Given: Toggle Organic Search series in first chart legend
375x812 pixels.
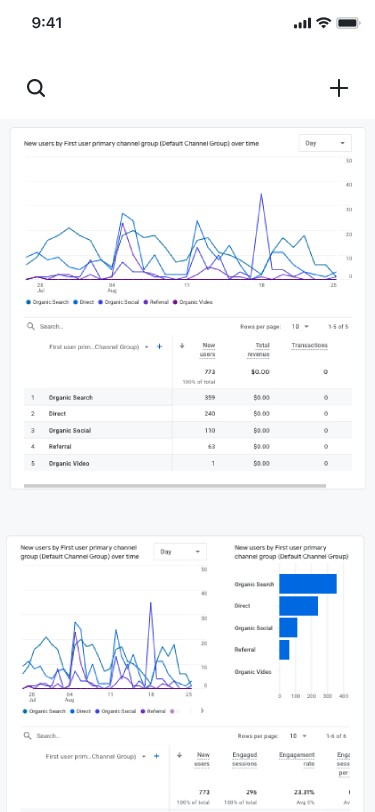Looking at the screenshot, I should point(47,302).
